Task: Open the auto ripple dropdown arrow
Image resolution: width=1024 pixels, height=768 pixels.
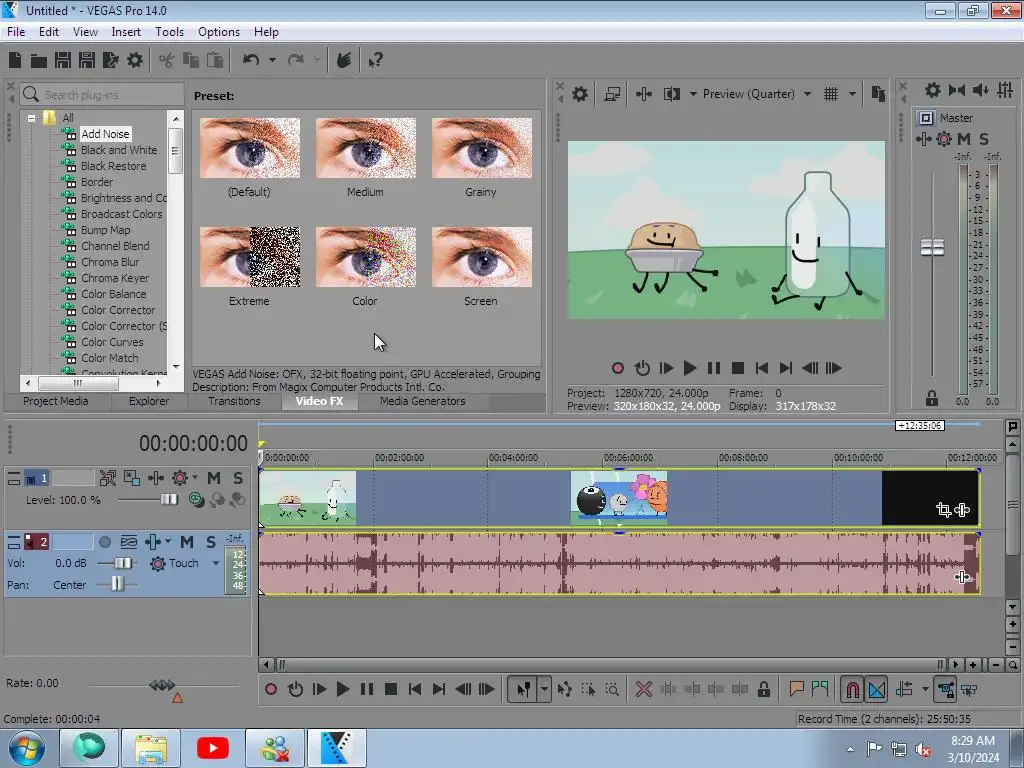Action: tap(925, 689)
